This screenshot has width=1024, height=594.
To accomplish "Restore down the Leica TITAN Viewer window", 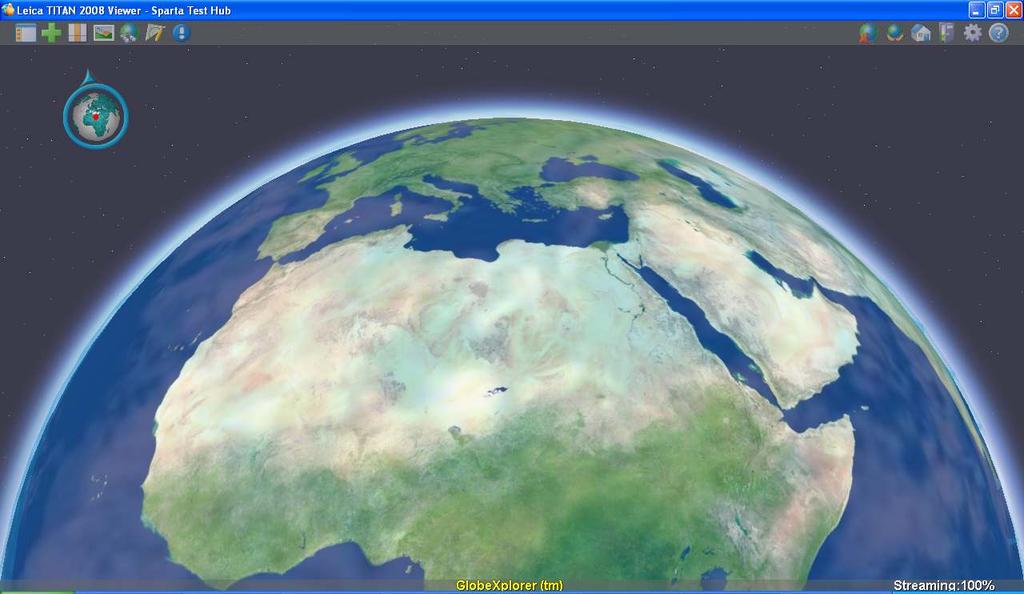I will pyautogui.click(x=995, y=10).
